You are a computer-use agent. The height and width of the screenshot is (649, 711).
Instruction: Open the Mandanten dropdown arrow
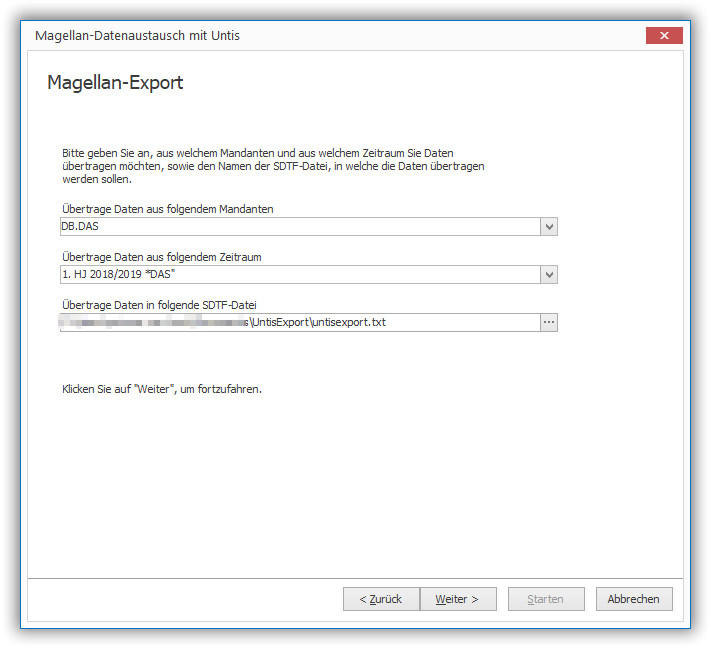point(548,227)
